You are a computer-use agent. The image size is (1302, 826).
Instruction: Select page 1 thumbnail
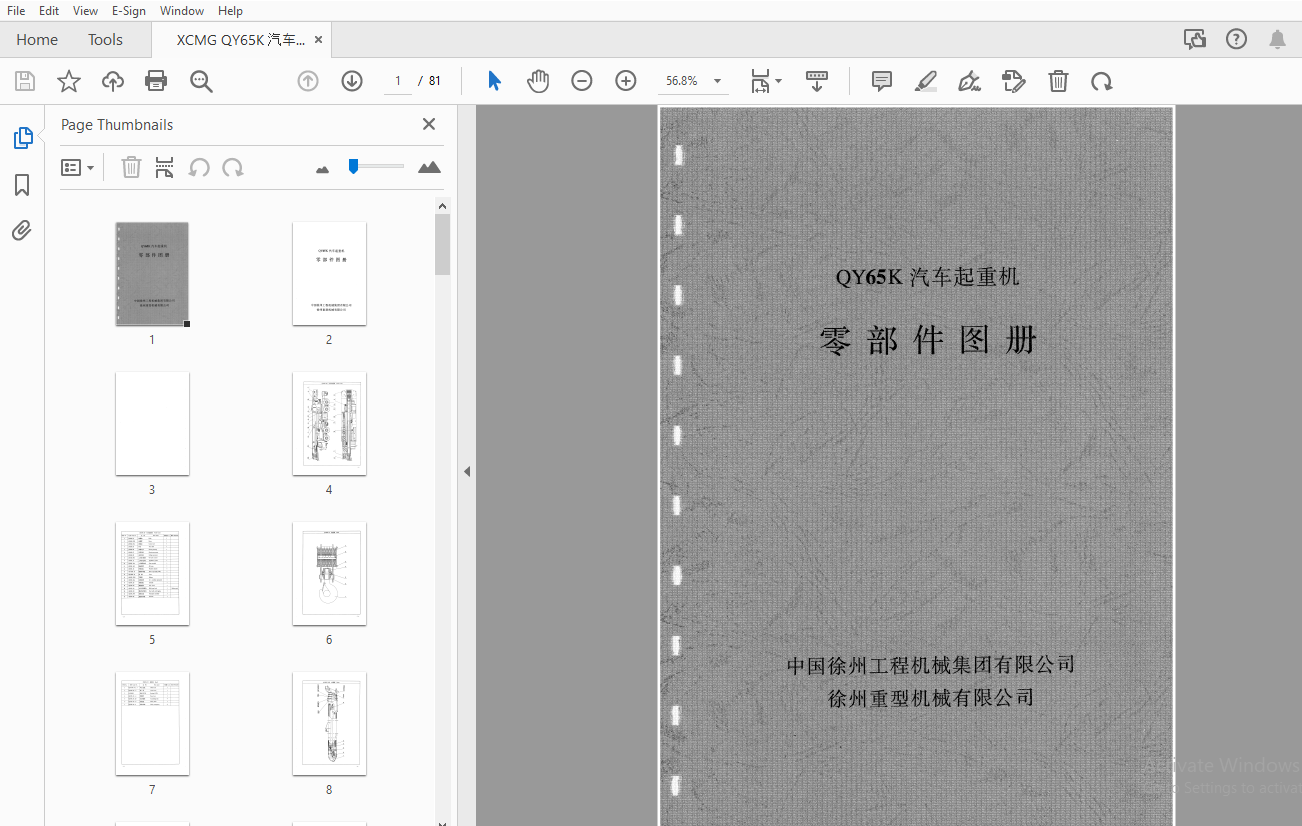point(152,274)
